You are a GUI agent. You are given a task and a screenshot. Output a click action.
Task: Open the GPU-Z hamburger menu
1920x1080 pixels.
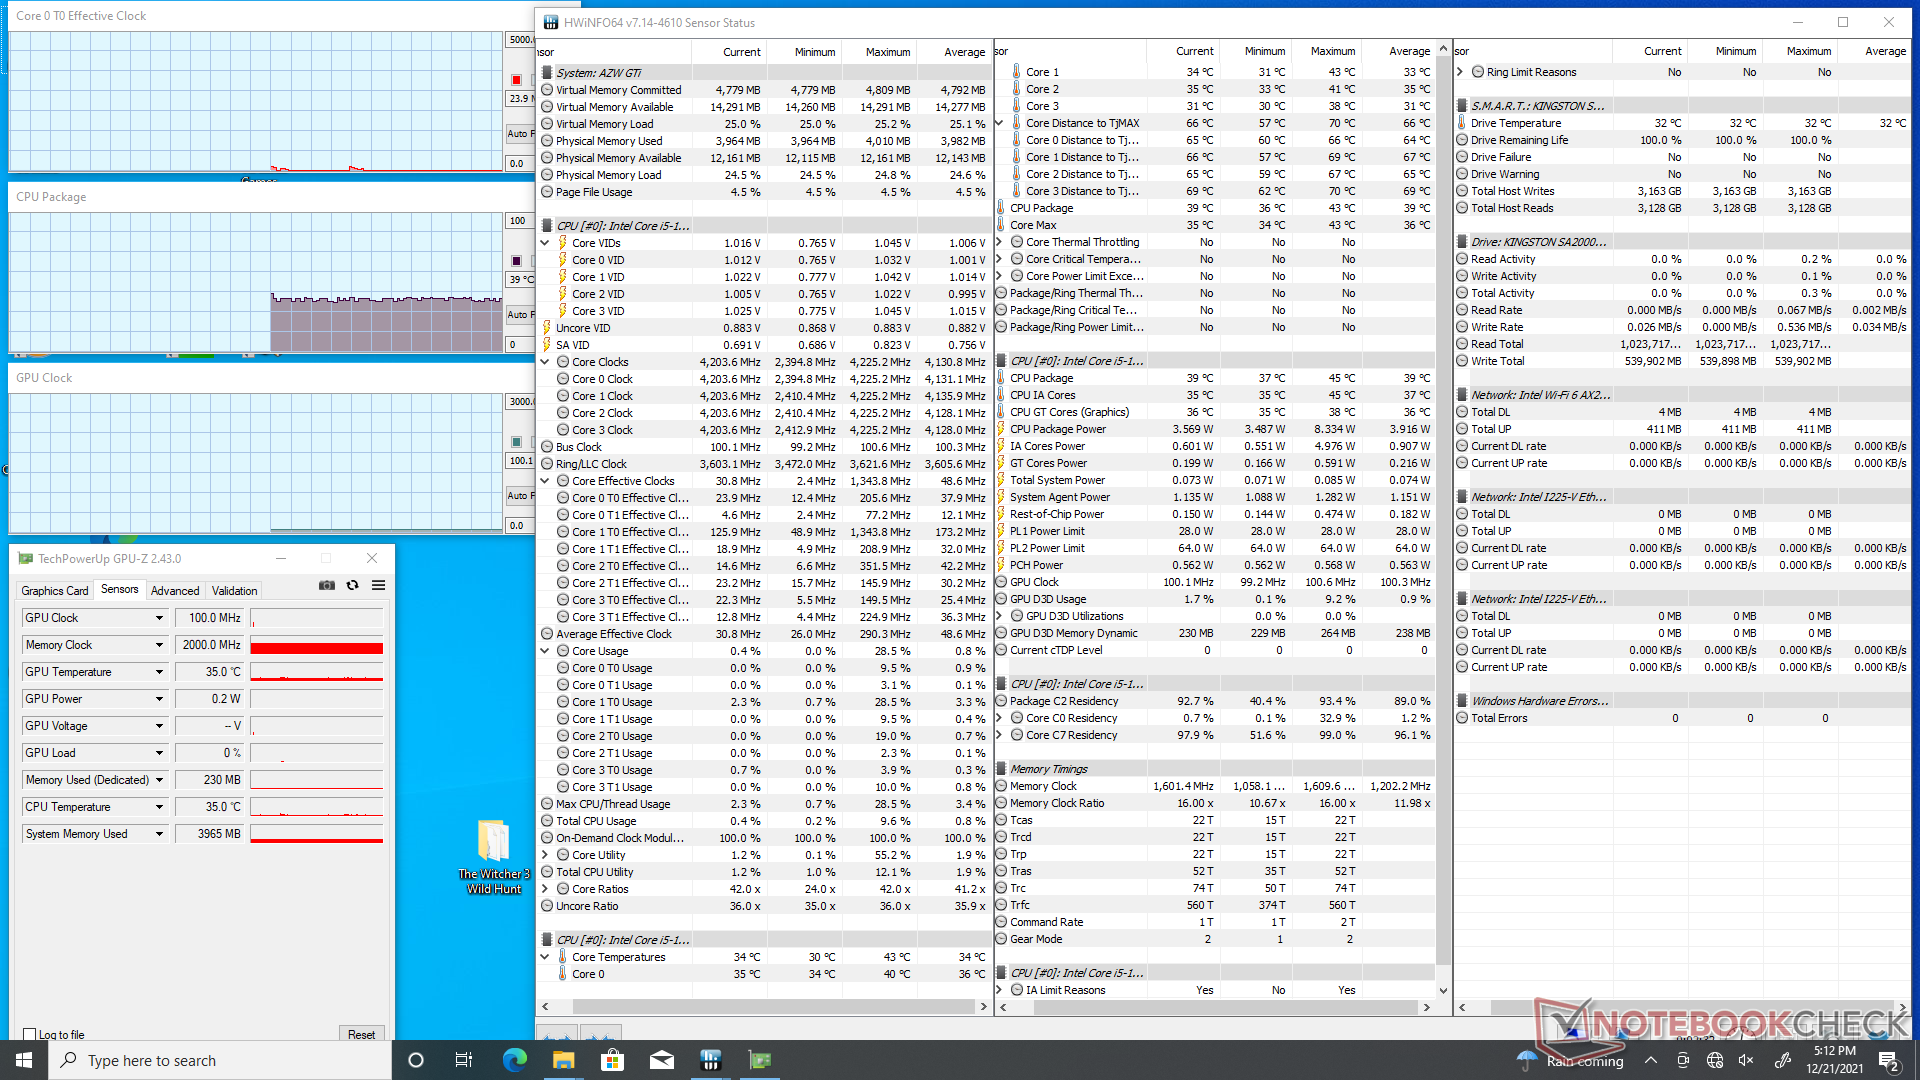pyautogui.click(x=378, y=586)
